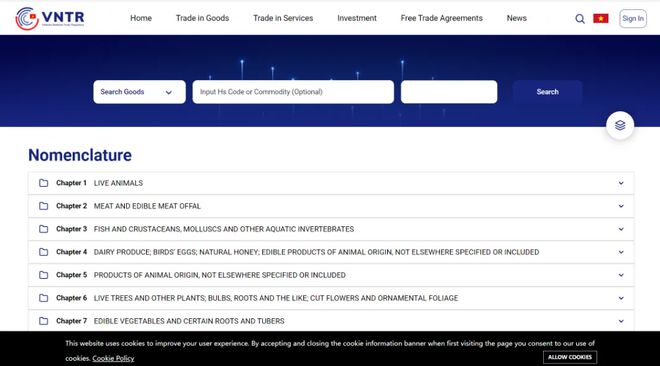The image size is (660, 366).
Task: Select 'PRODUCTS OF ANIMAL ORIGIN' Chapter 5 text
Action: (219, 275)
